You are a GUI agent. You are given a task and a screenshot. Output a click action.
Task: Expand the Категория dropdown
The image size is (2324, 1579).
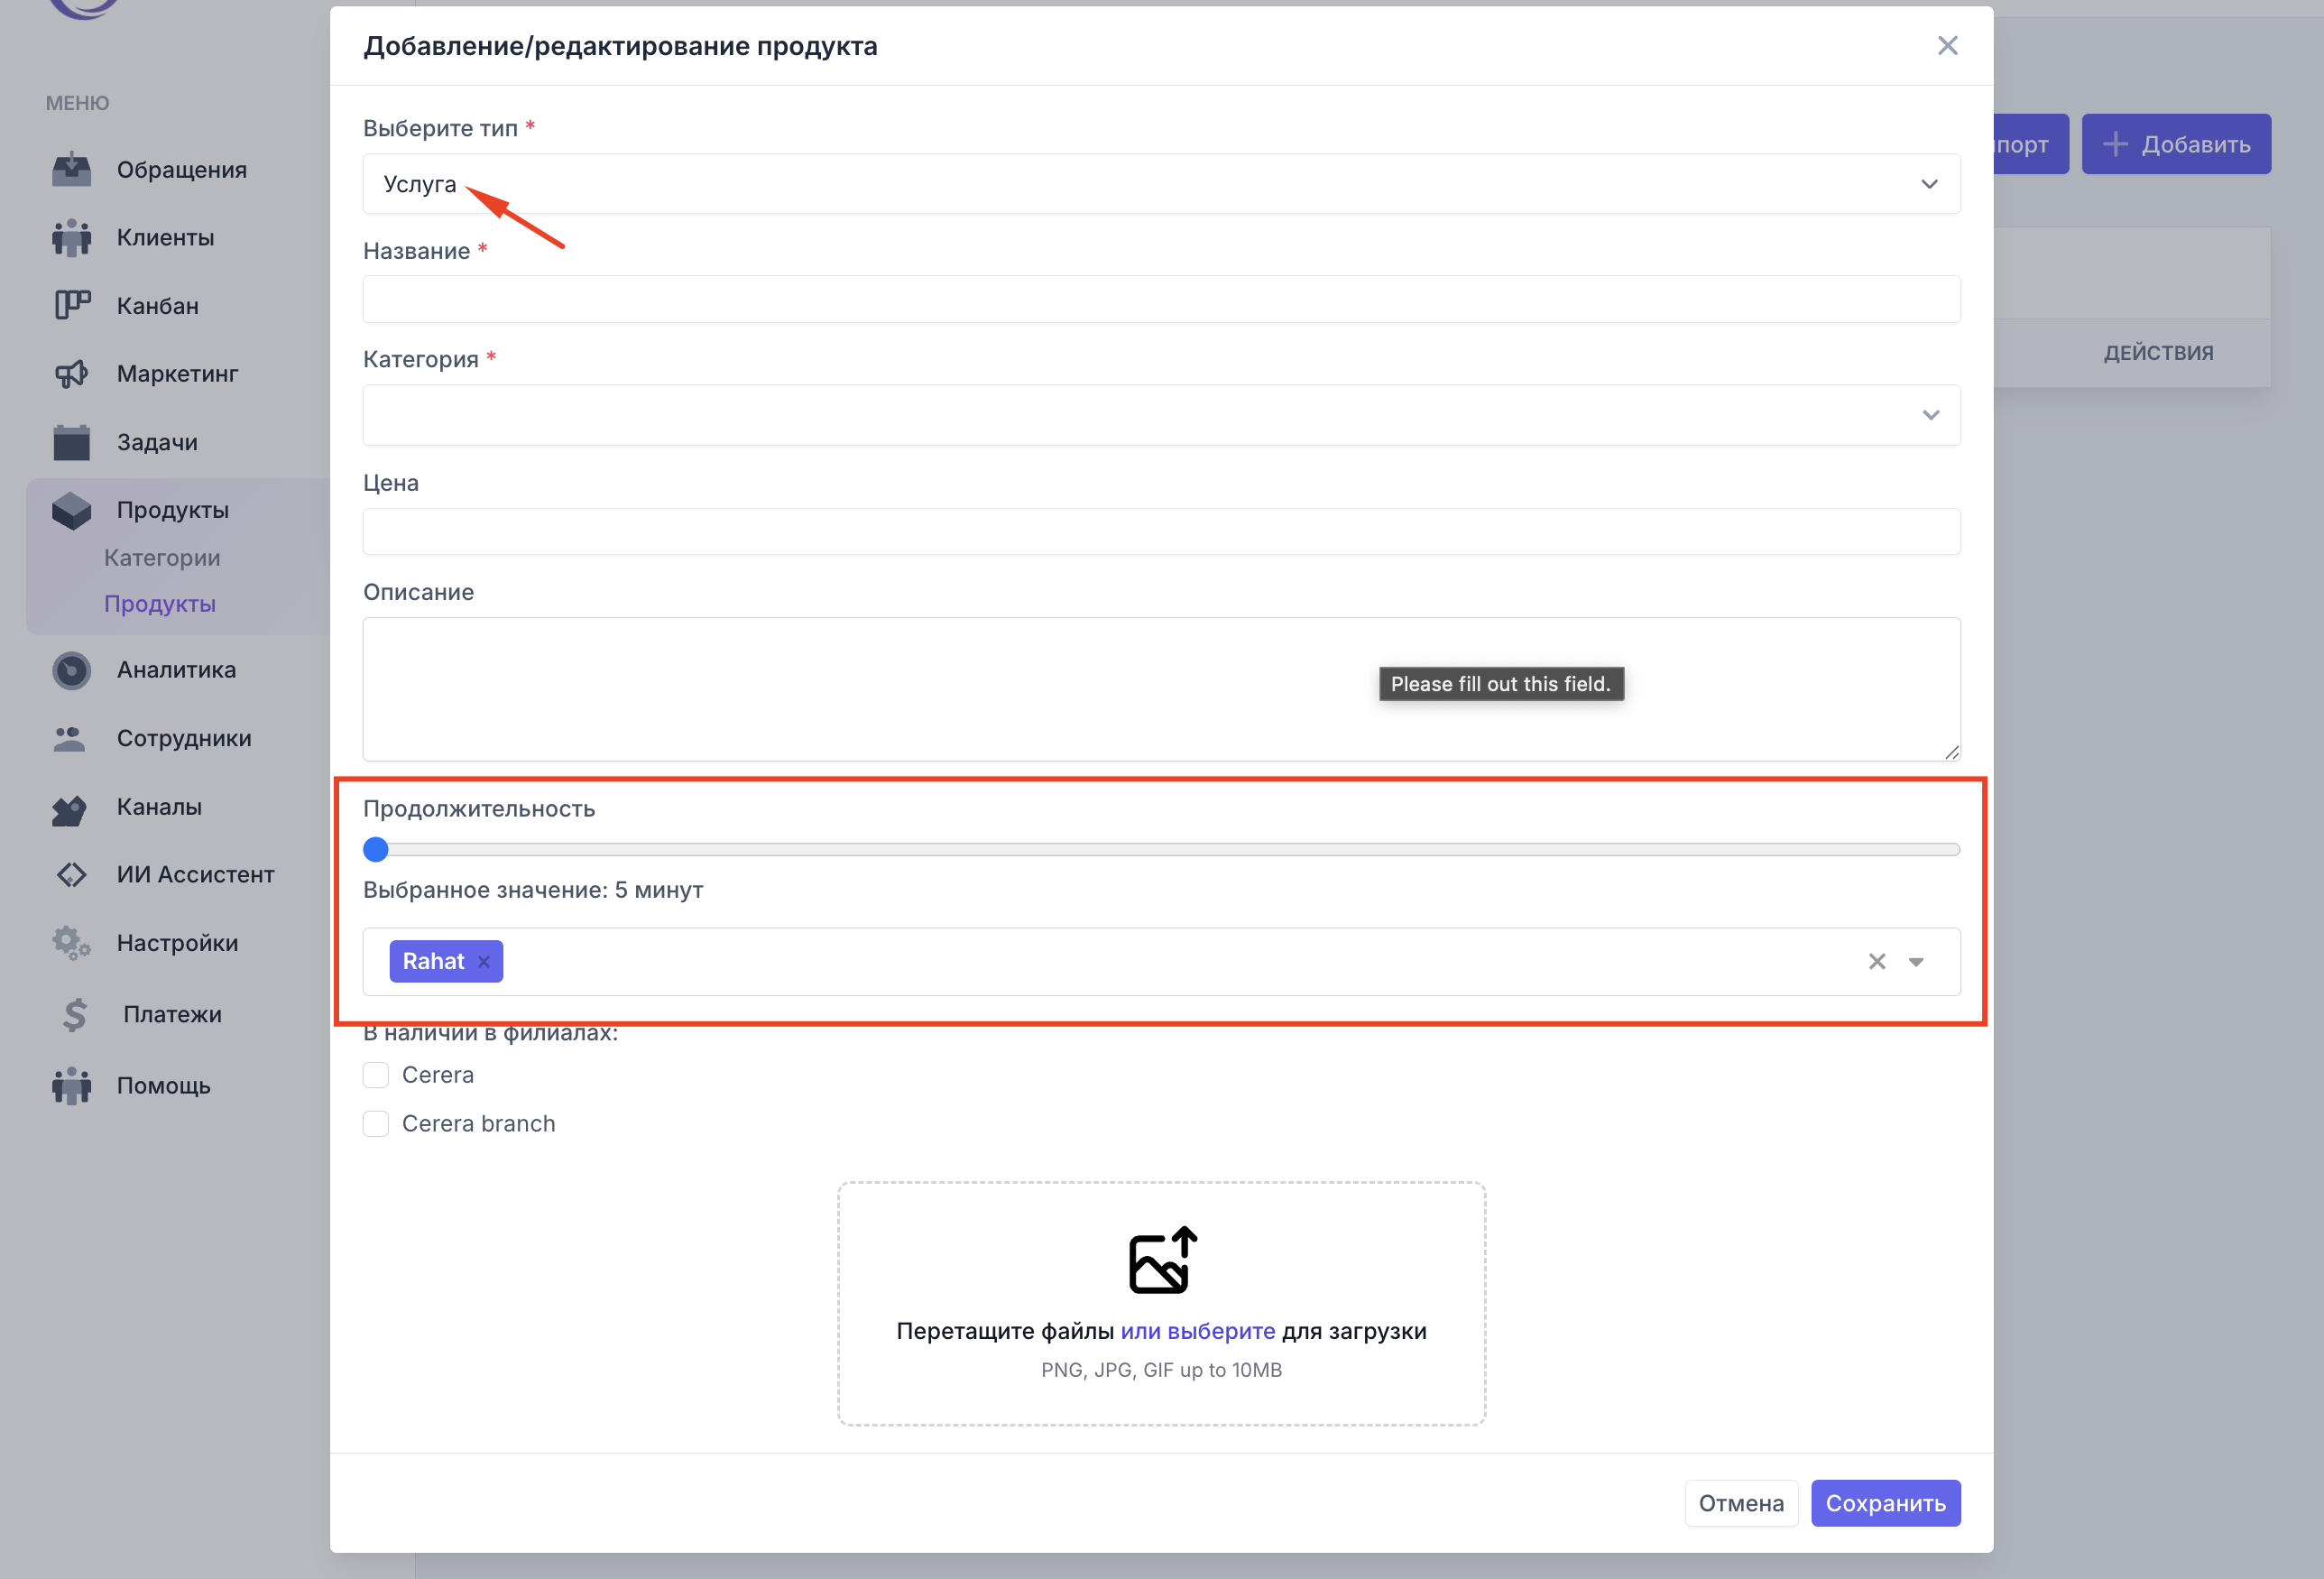(x=1160, y=415)
